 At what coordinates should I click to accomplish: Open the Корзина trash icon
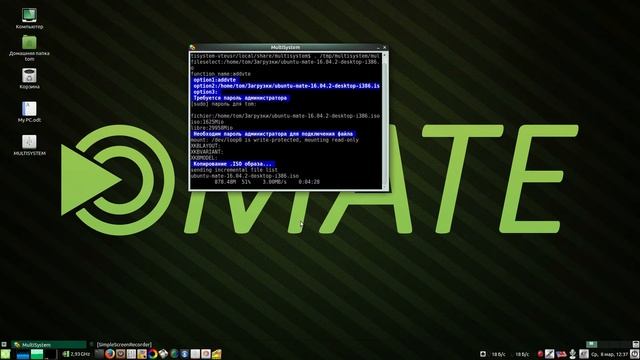29,78
